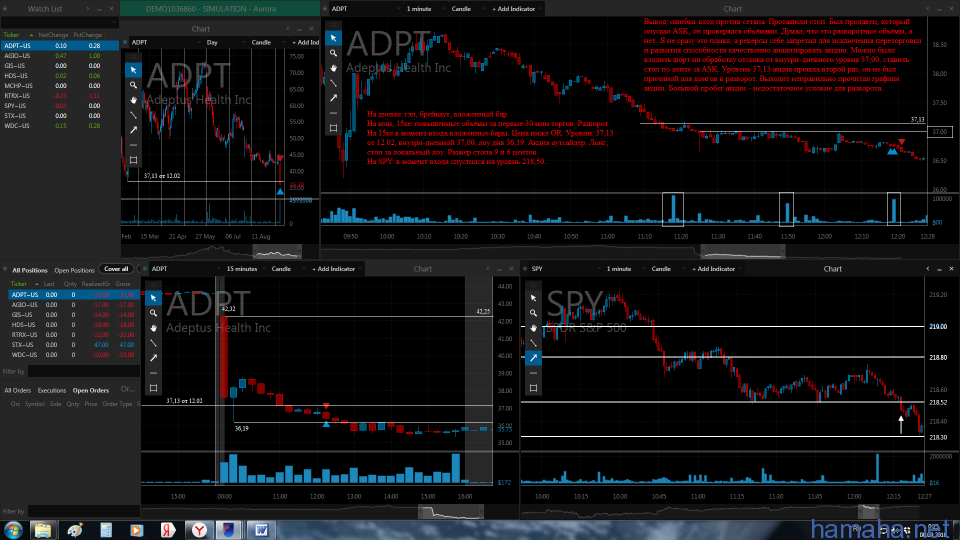Sort watch list by NetChange column
This screenshot has height=540, width=960.
53,35
